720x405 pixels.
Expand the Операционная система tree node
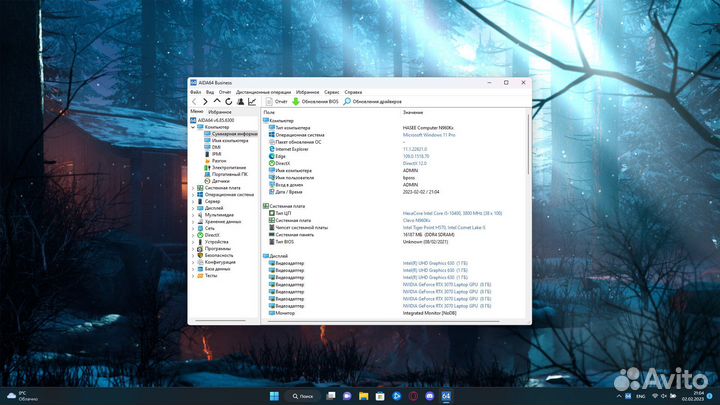tap(193, 195)
